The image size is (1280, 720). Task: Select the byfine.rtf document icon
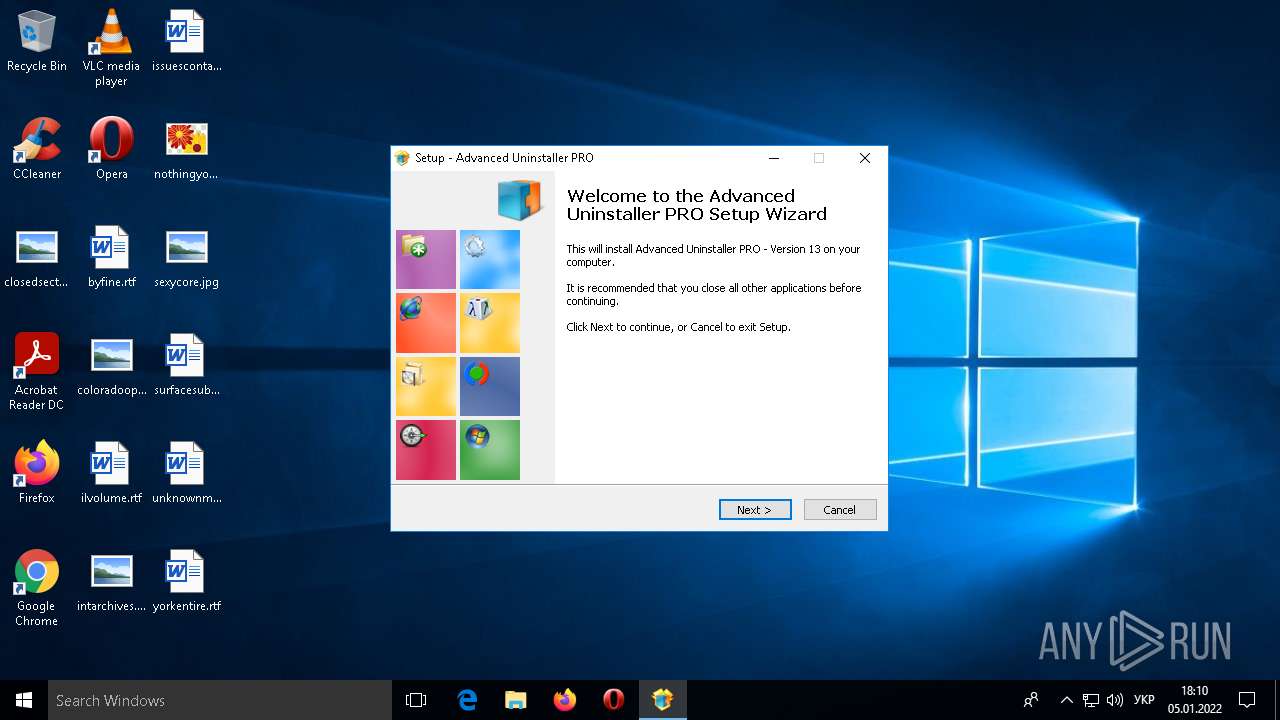(111, 257)
